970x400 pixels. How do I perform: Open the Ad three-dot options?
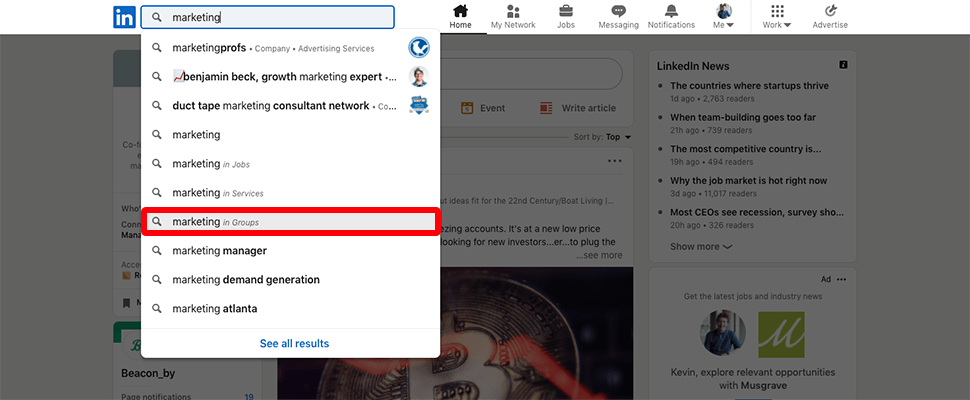pos(841,279)
